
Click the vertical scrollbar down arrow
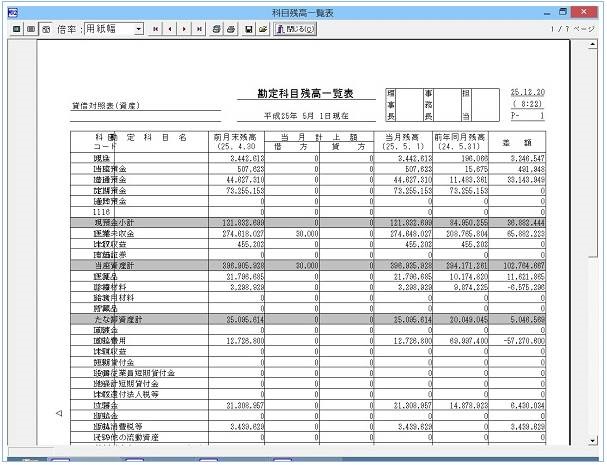593,441
